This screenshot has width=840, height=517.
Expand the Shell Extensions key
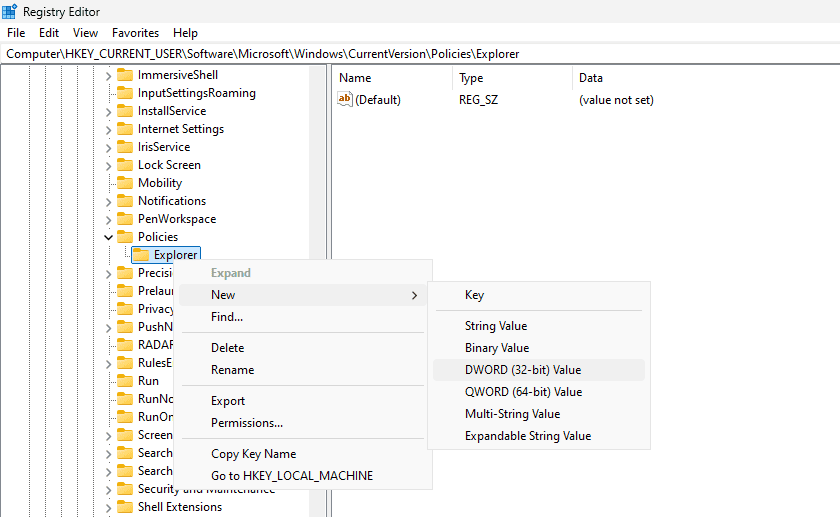point(108,507)
